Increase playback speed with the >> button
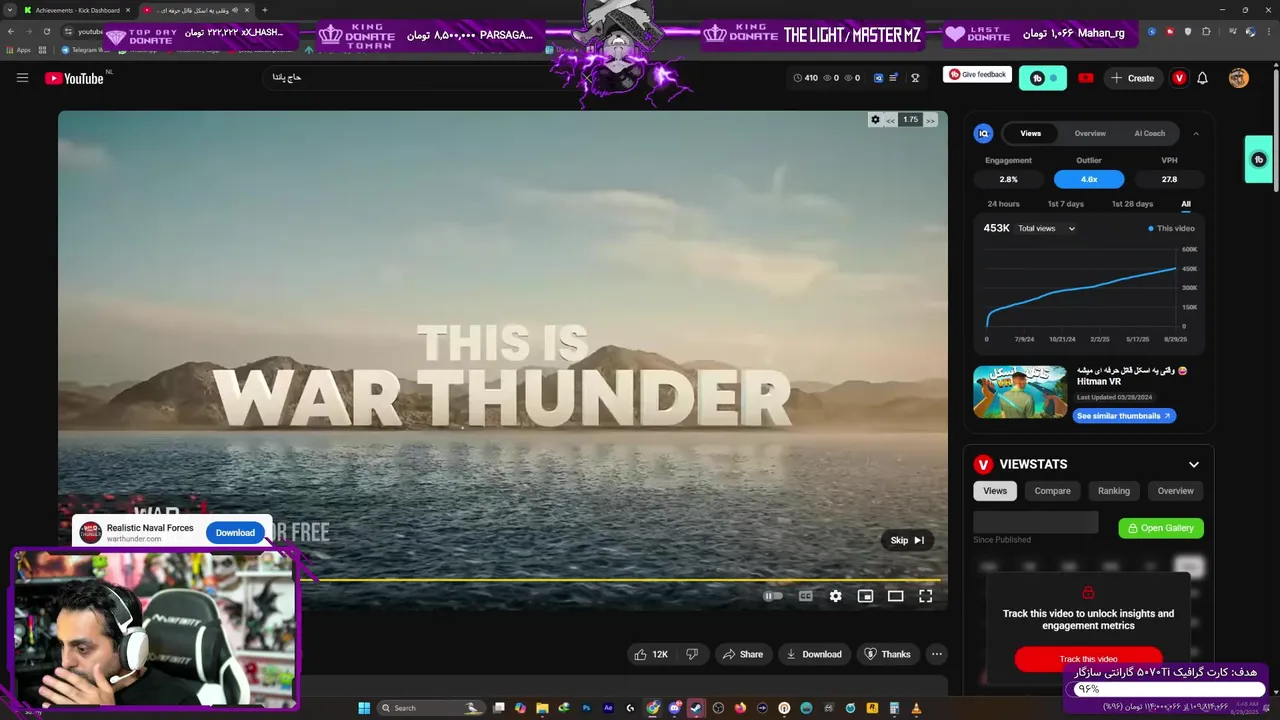Viewport: 1280px width, 720px height. pyautogui.click(x=930, y=120)
